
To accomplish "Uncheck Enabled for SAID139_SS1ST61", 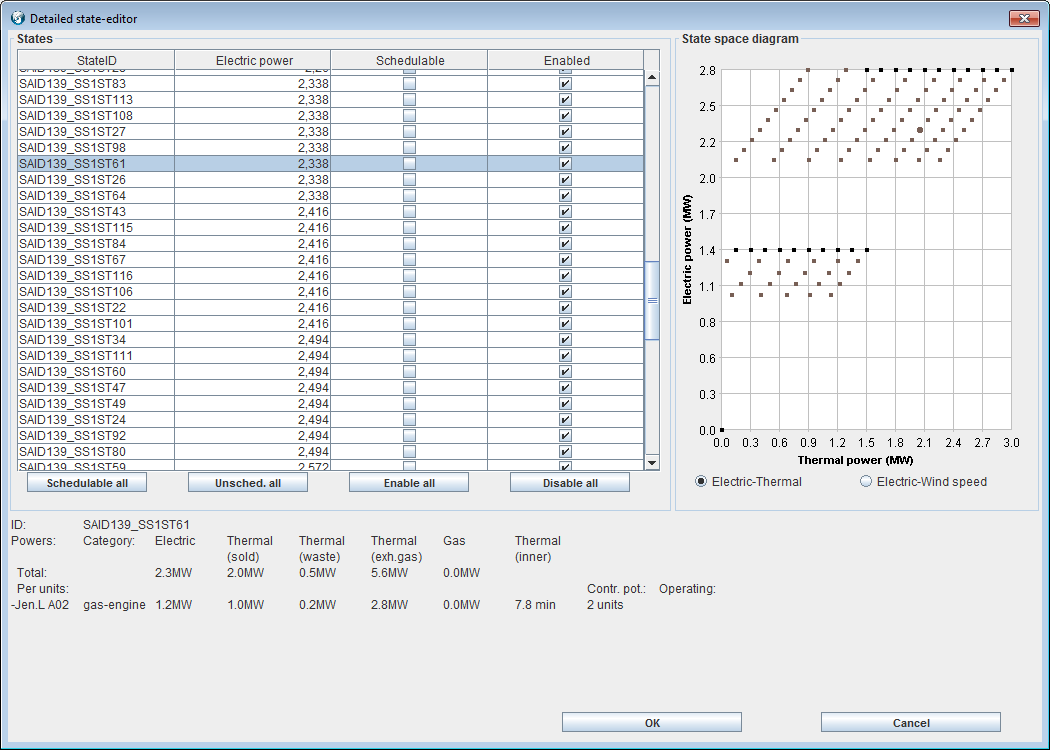I will pyautogui.click(x=565, y=163).
